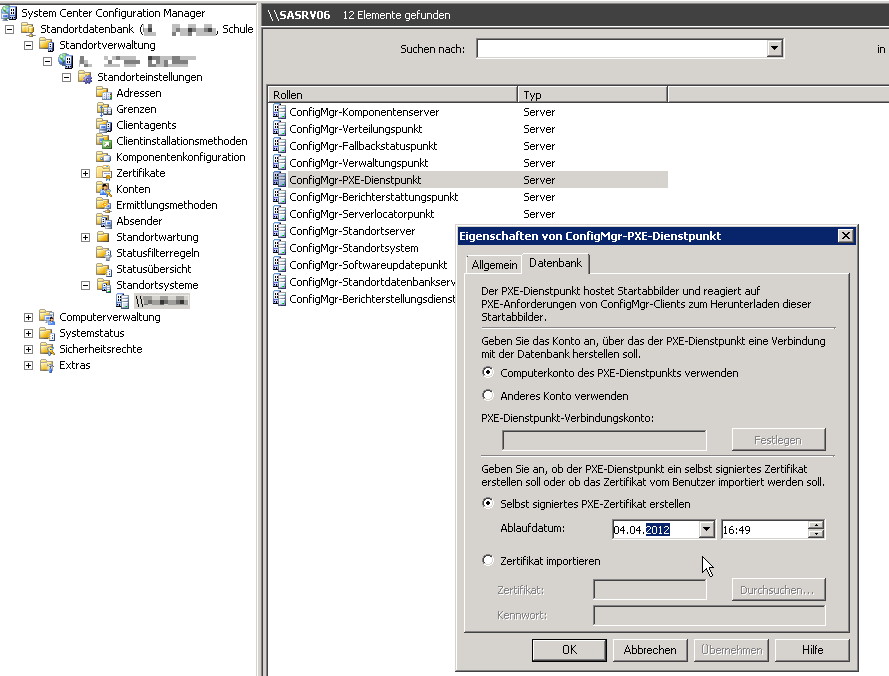
Task: Switch to the Allgemein tab
Action: tap(494, 265)
